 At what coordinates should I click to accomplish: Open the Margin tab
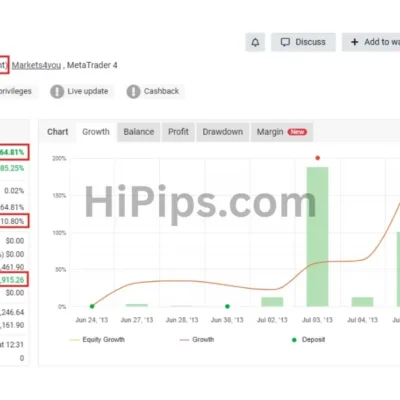[282, 132]
